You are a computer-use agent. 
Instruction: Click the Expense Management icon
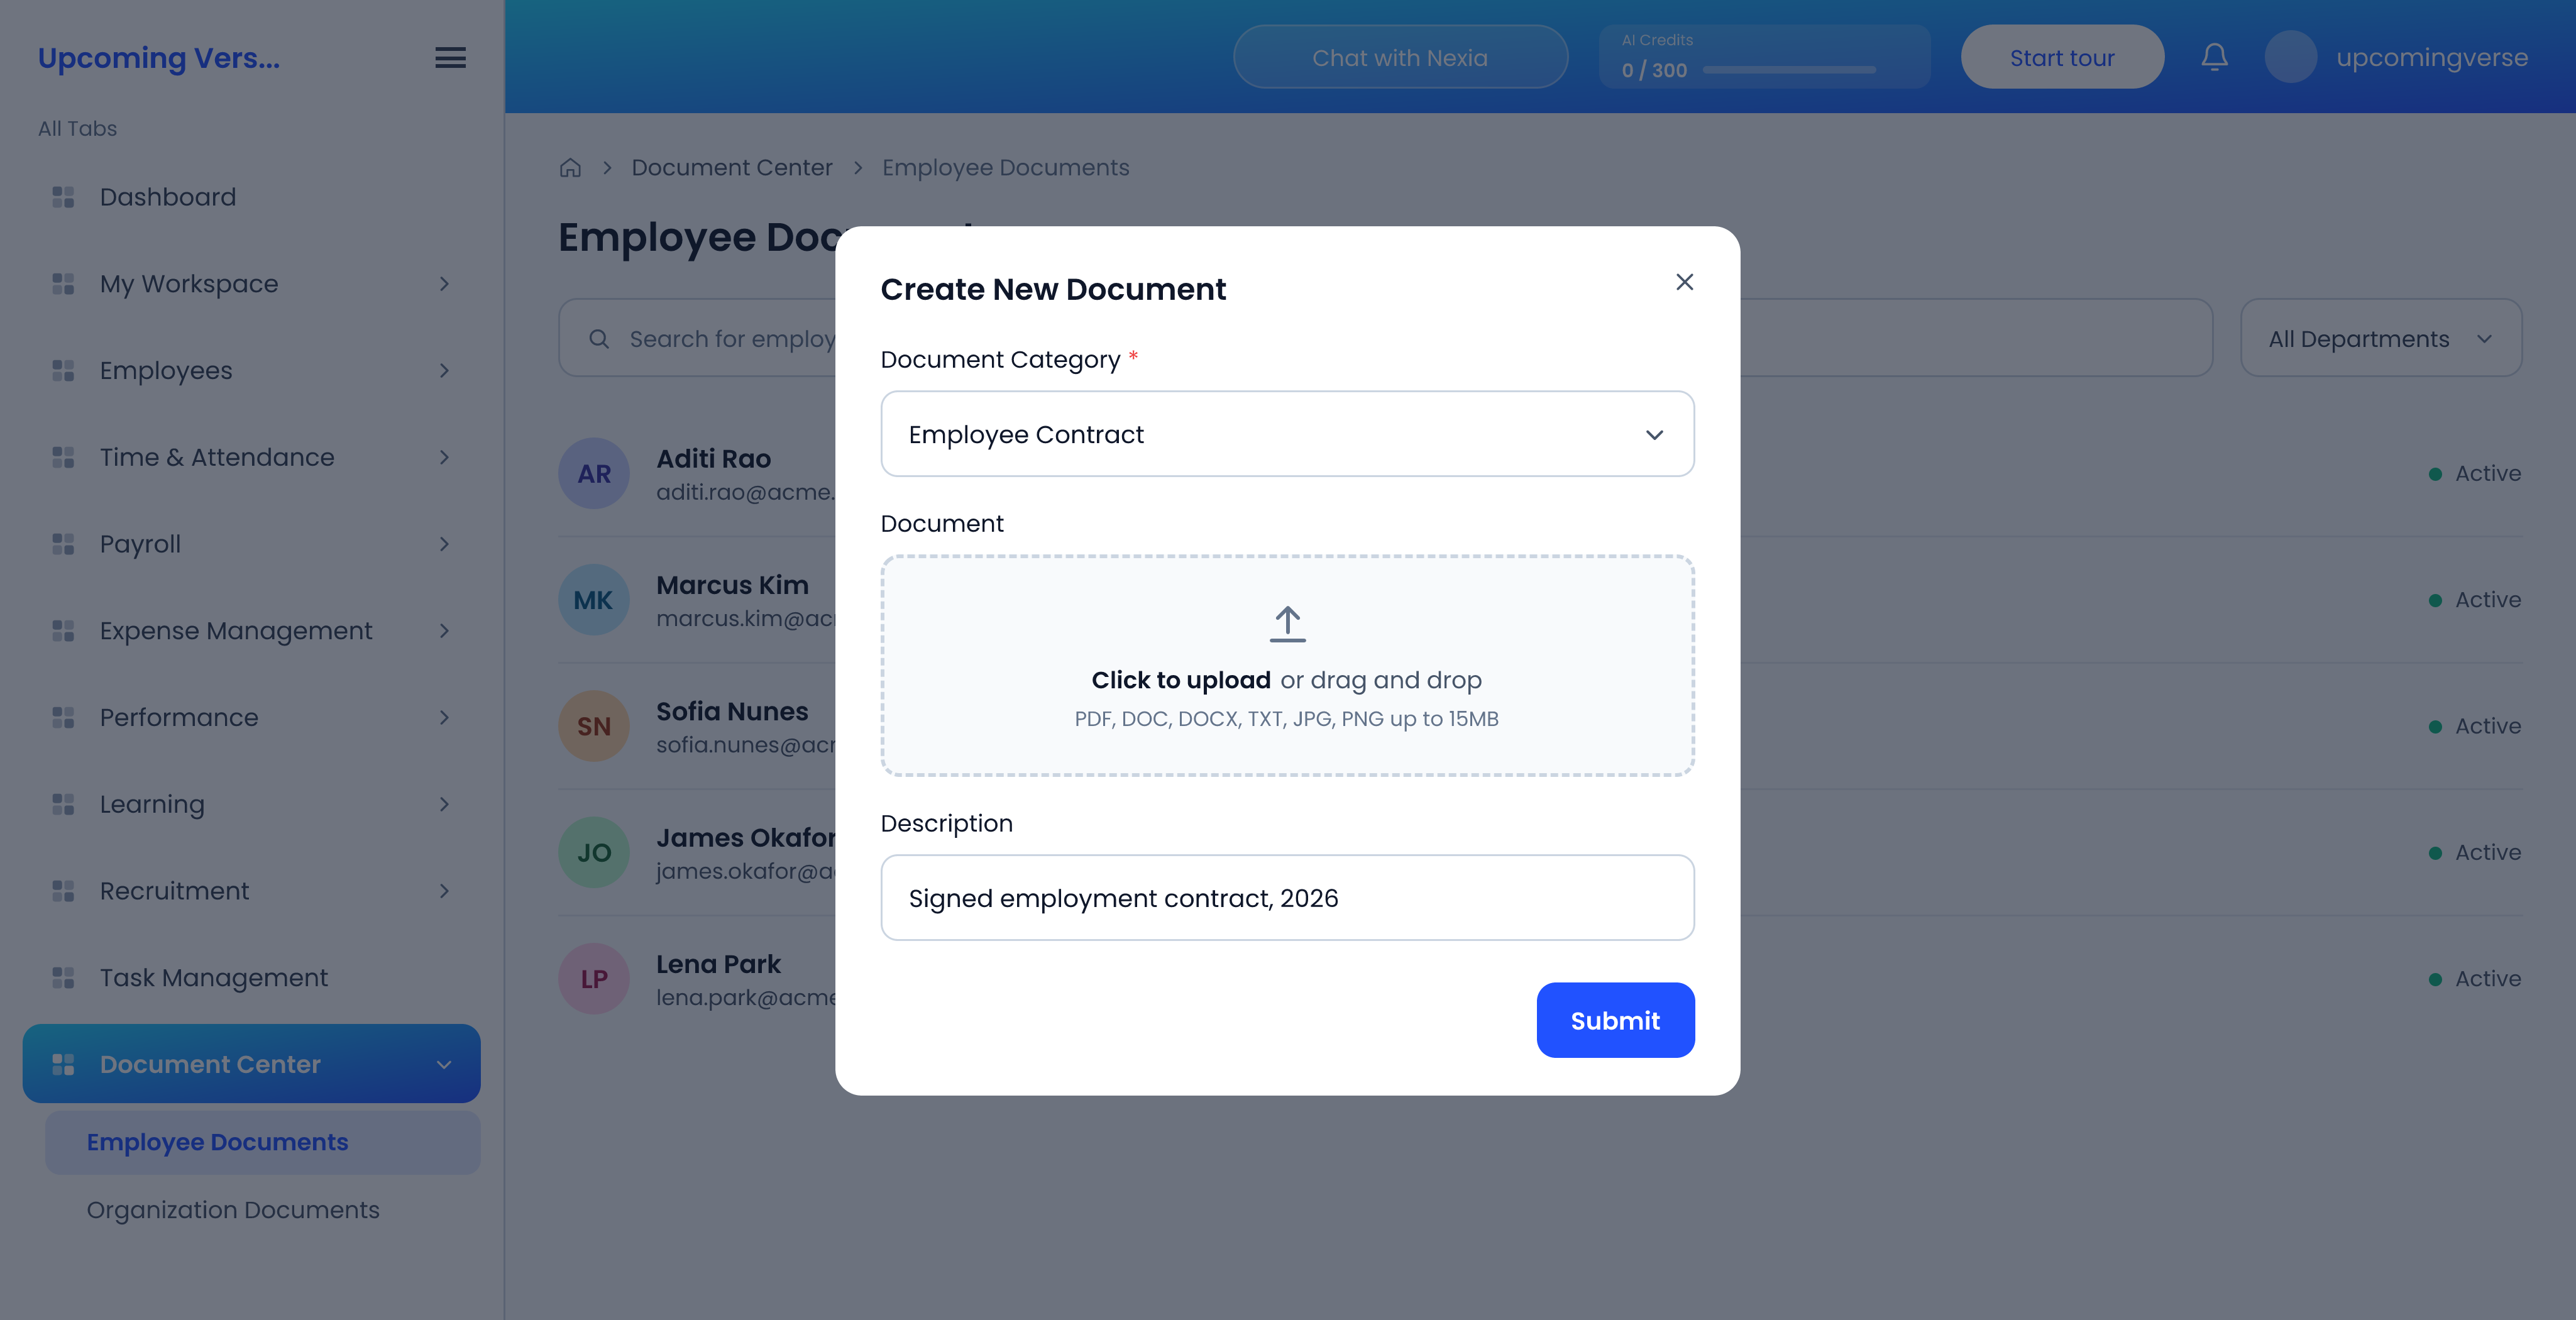[63, 631]
